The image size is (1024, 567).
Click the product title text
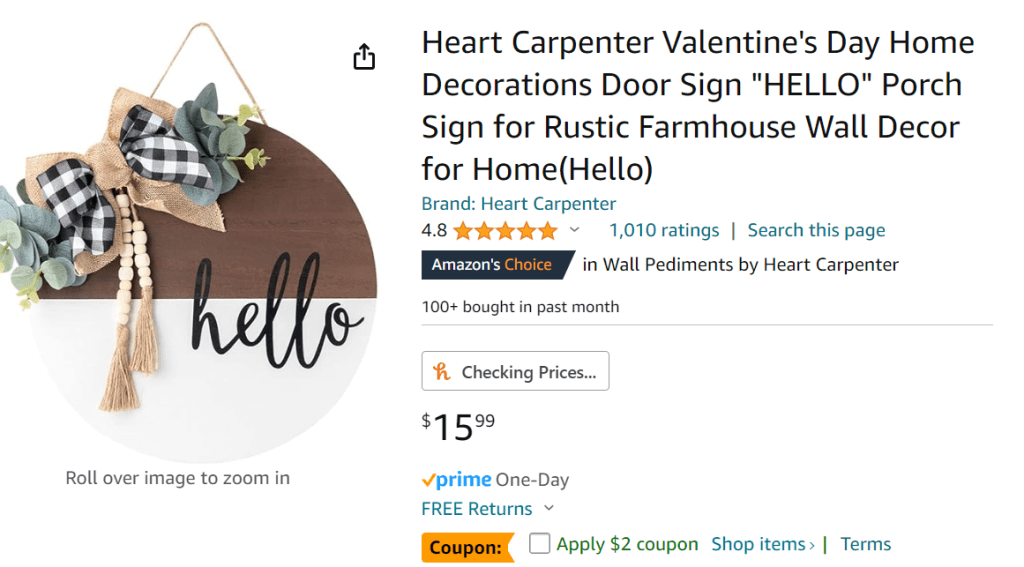pyautogui.click(x=697, y=106)
